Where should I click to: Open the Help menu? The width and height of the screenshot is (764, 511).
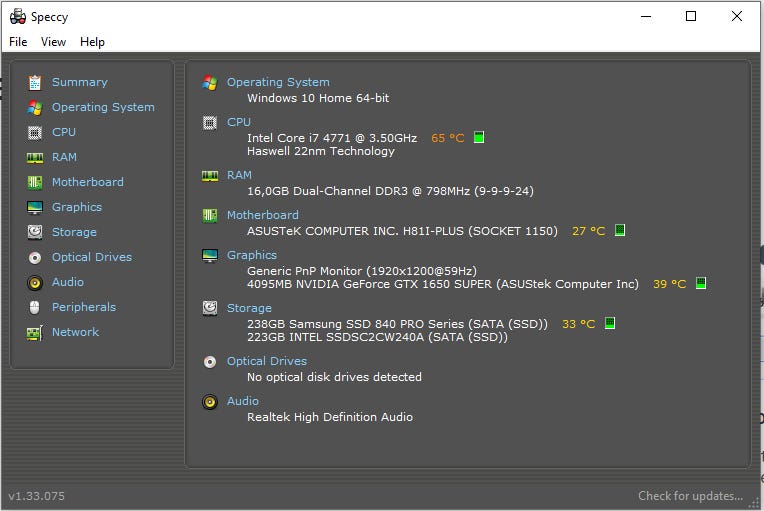pos(92,42)
